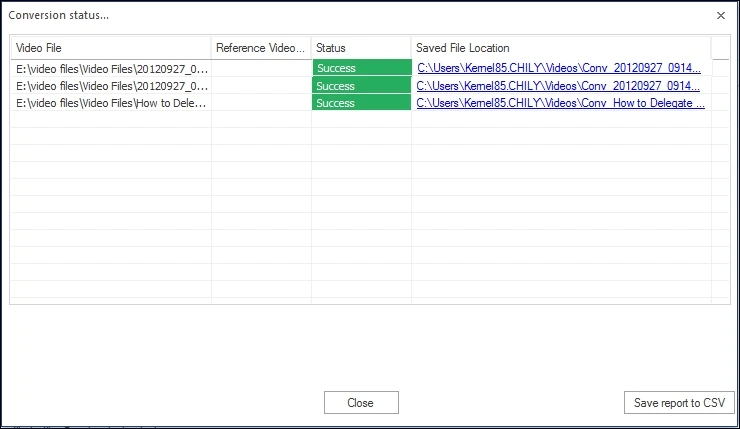Sort by the Video File column header

tap(110, 48)
